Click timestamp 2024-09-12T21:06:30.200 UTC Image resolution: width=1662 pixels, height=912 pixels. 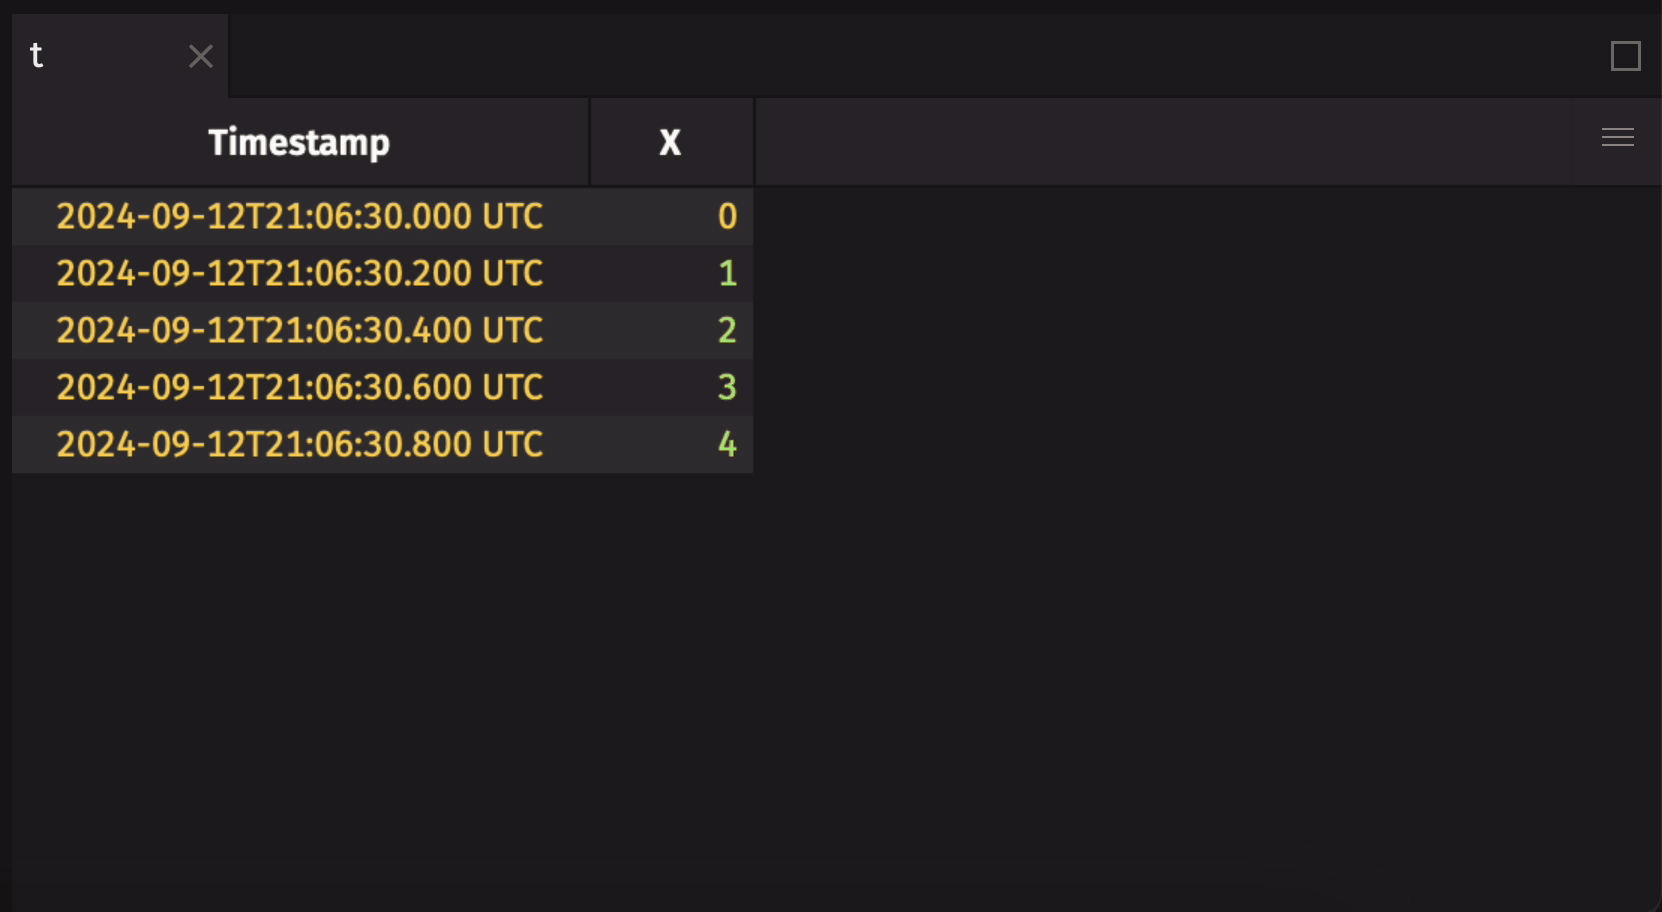(x=299, y=273)
